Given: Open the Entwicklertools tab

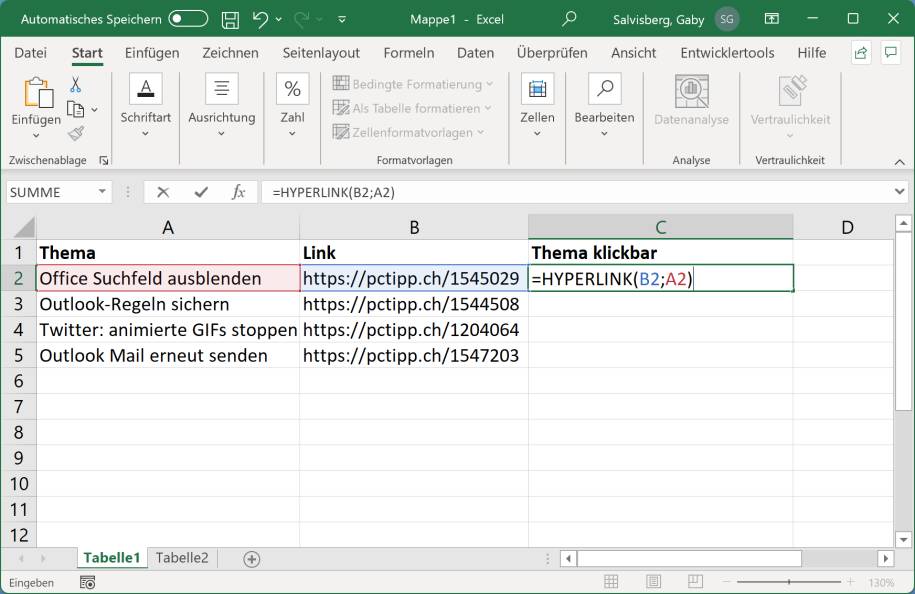Looking at the screenshot, I should (727, 53).
